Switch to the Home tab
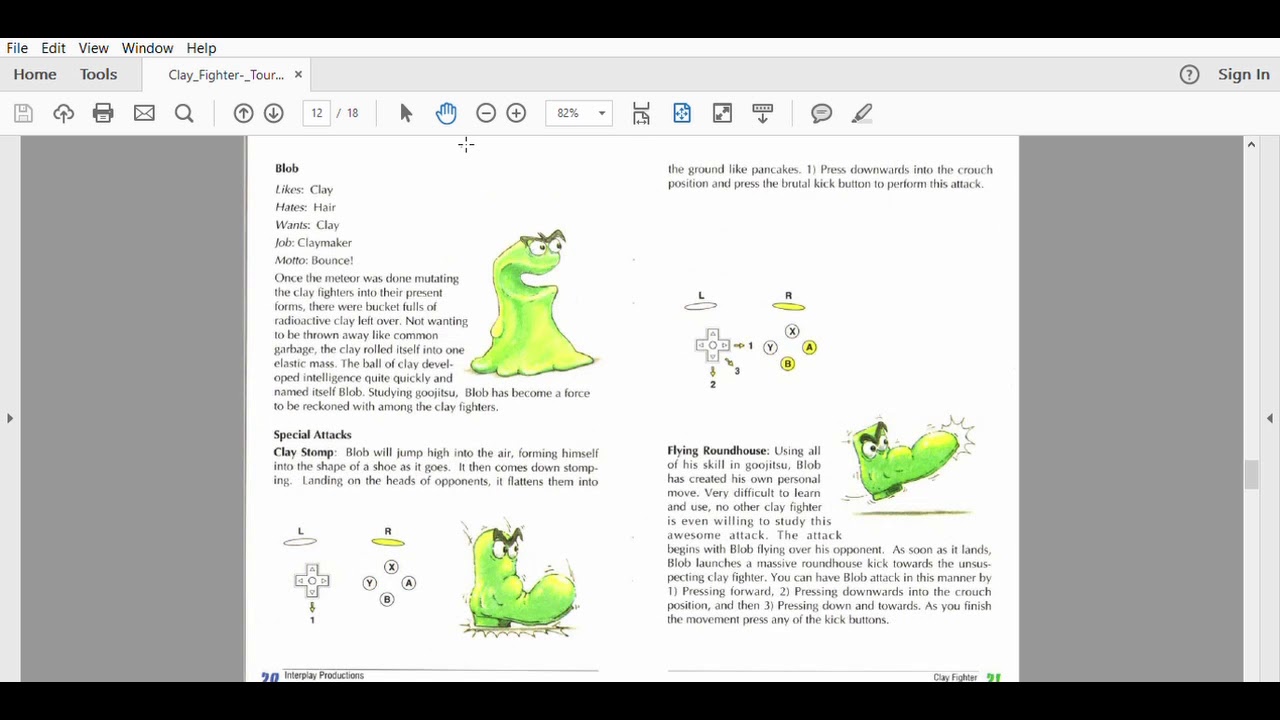Screen dimensions: 1280x720 [x=35, y=74]
